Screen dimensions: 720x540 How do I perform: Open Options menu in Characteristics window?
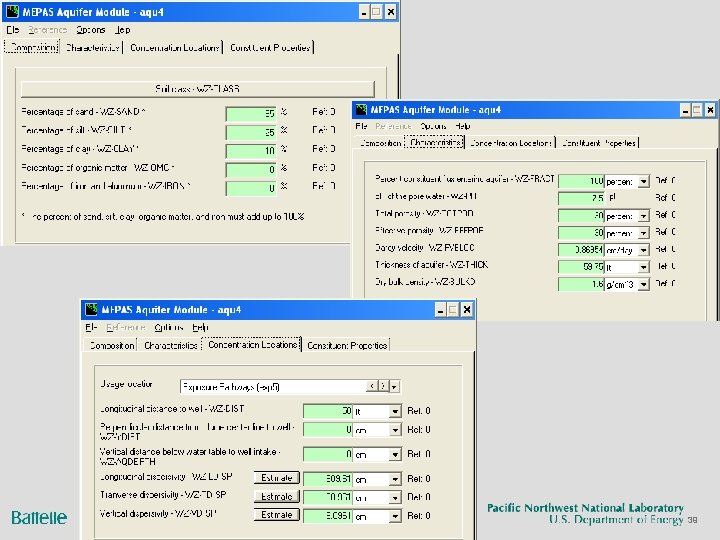coord(433,126)
